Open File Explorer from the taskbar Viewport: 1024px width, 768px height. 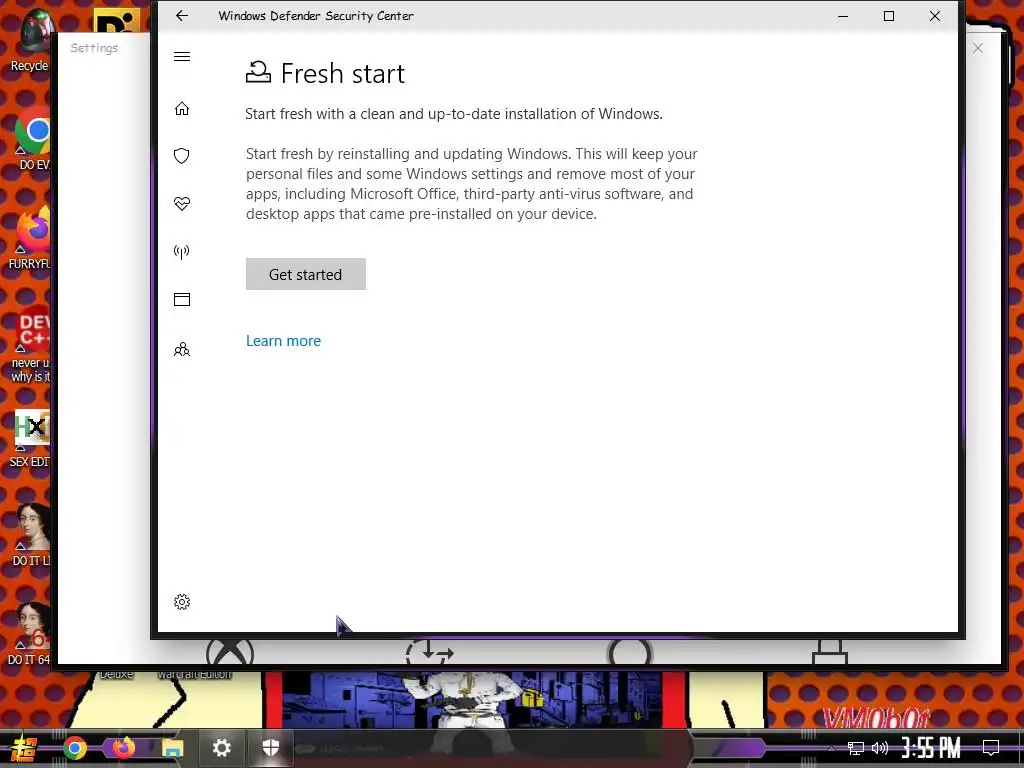(x=172, y=748)
